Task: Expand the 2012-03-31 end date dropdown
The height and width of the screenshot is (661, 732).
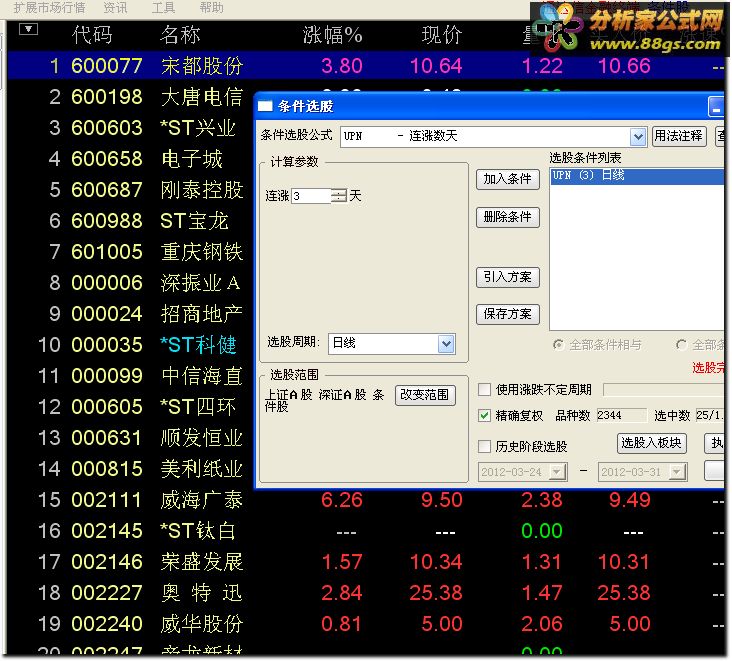Action: coord(677,472)
